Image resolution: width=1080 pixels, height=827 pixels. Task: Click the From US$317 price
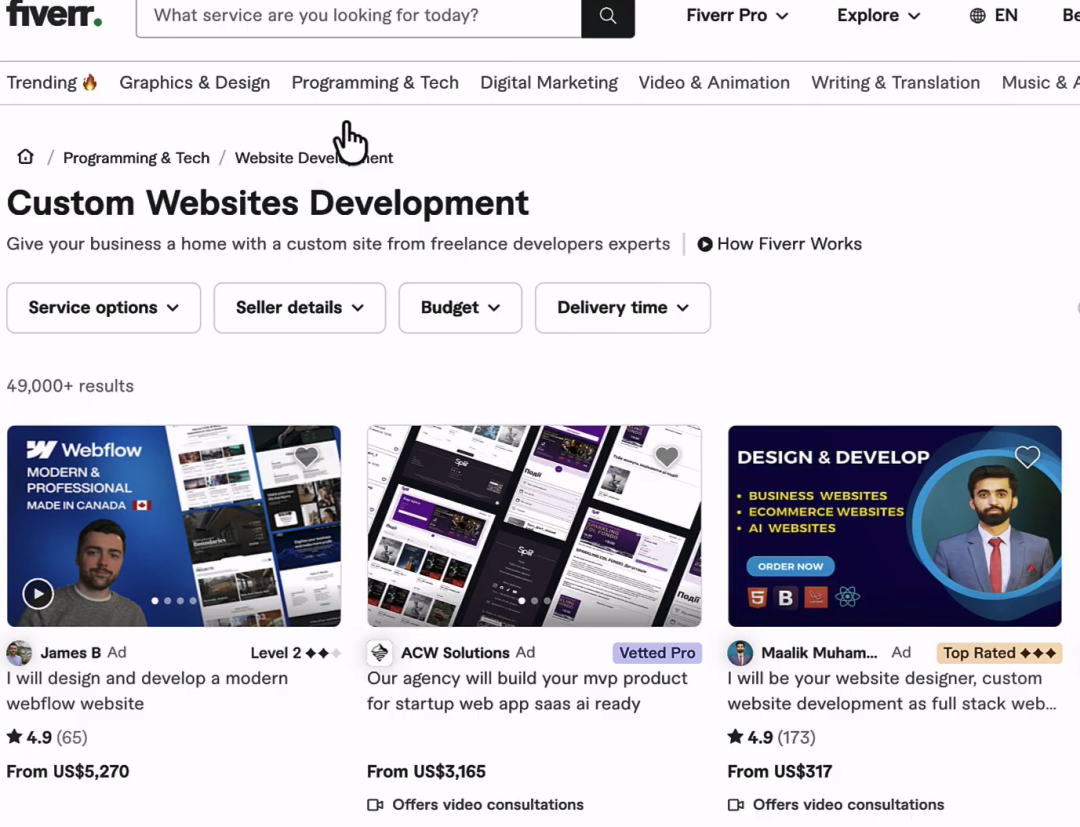tap(780, 771)
